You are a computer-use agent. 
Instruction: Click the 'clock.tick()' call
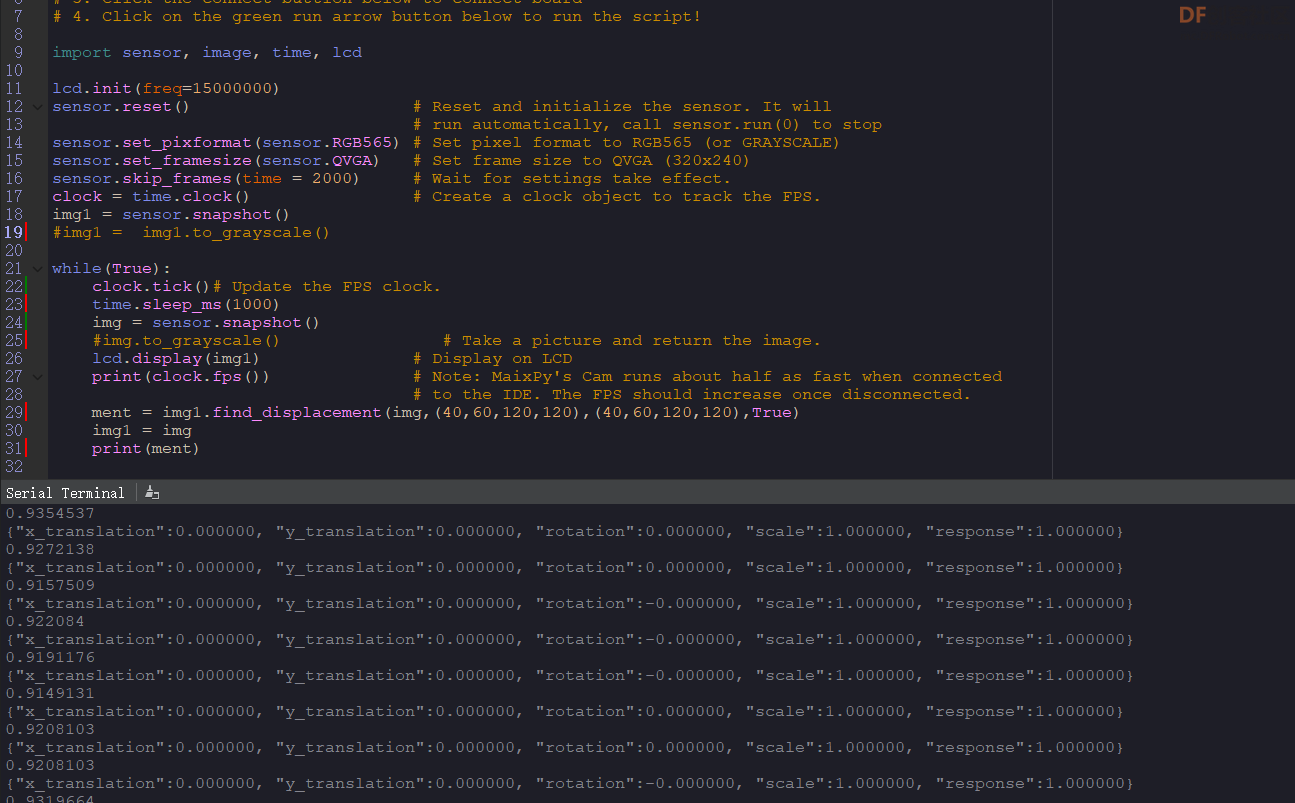(x=151, y=287)
